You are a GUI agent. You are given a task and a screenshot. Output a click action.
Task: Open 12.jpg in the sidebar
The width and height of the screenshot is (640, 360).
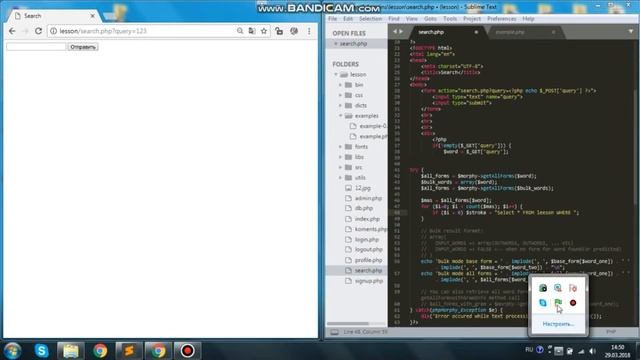click(x=363, y=188)
